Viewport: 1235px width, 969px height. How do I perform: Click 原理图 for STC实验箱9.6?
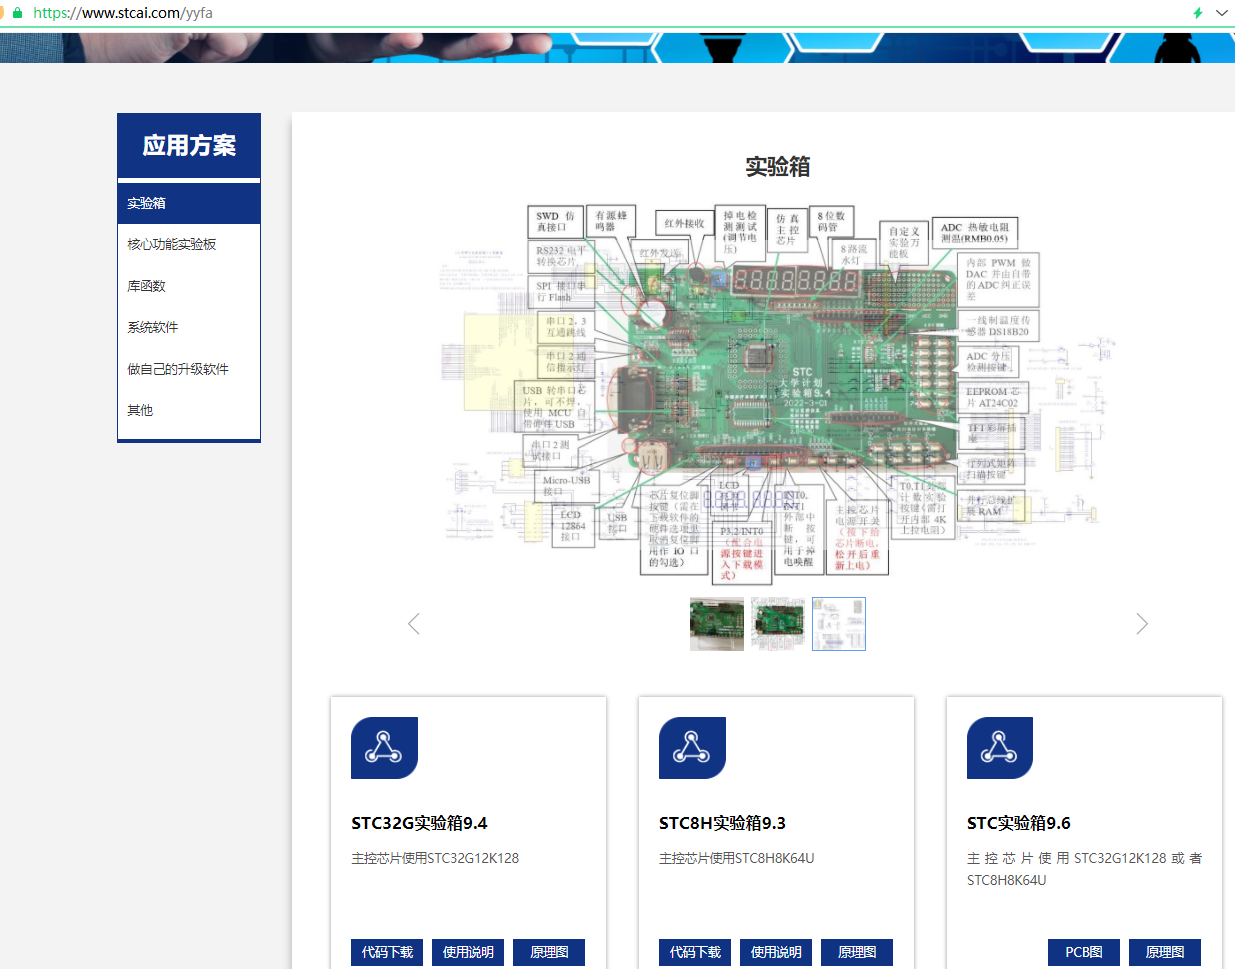(x=1165, y=952)
